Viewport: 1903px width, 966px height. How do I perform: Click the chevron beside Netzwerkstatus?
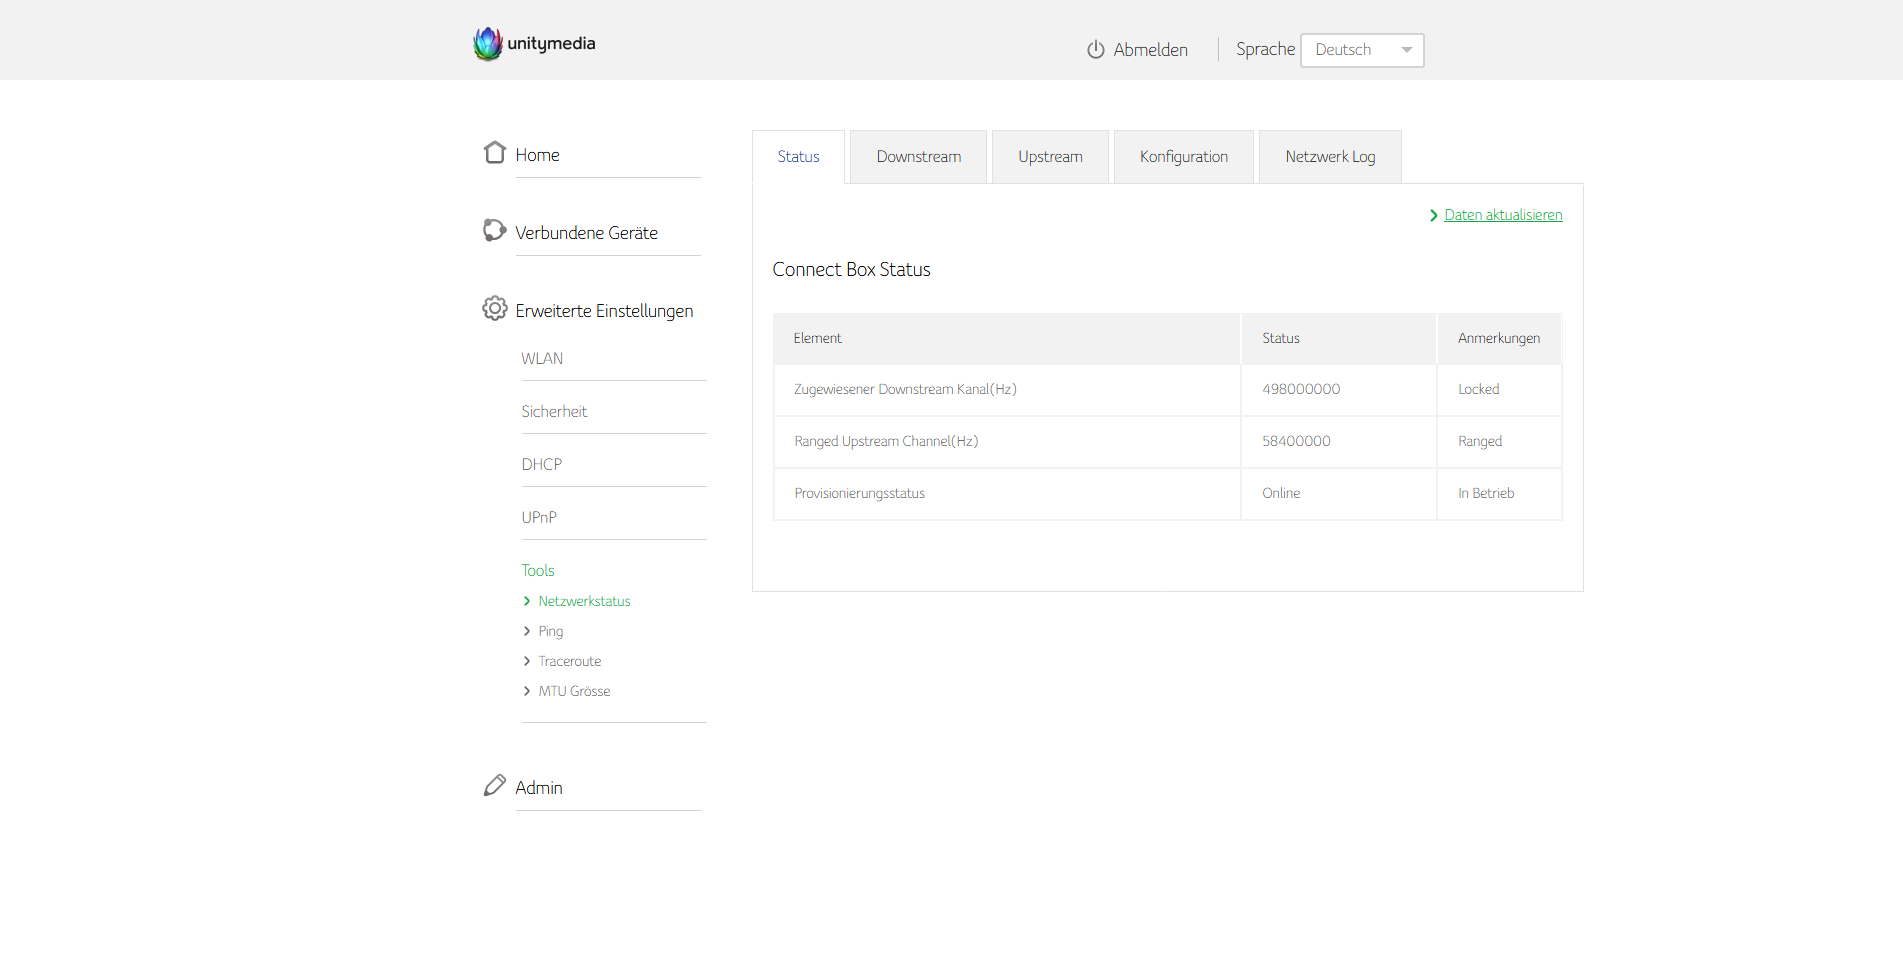[527, 601]
